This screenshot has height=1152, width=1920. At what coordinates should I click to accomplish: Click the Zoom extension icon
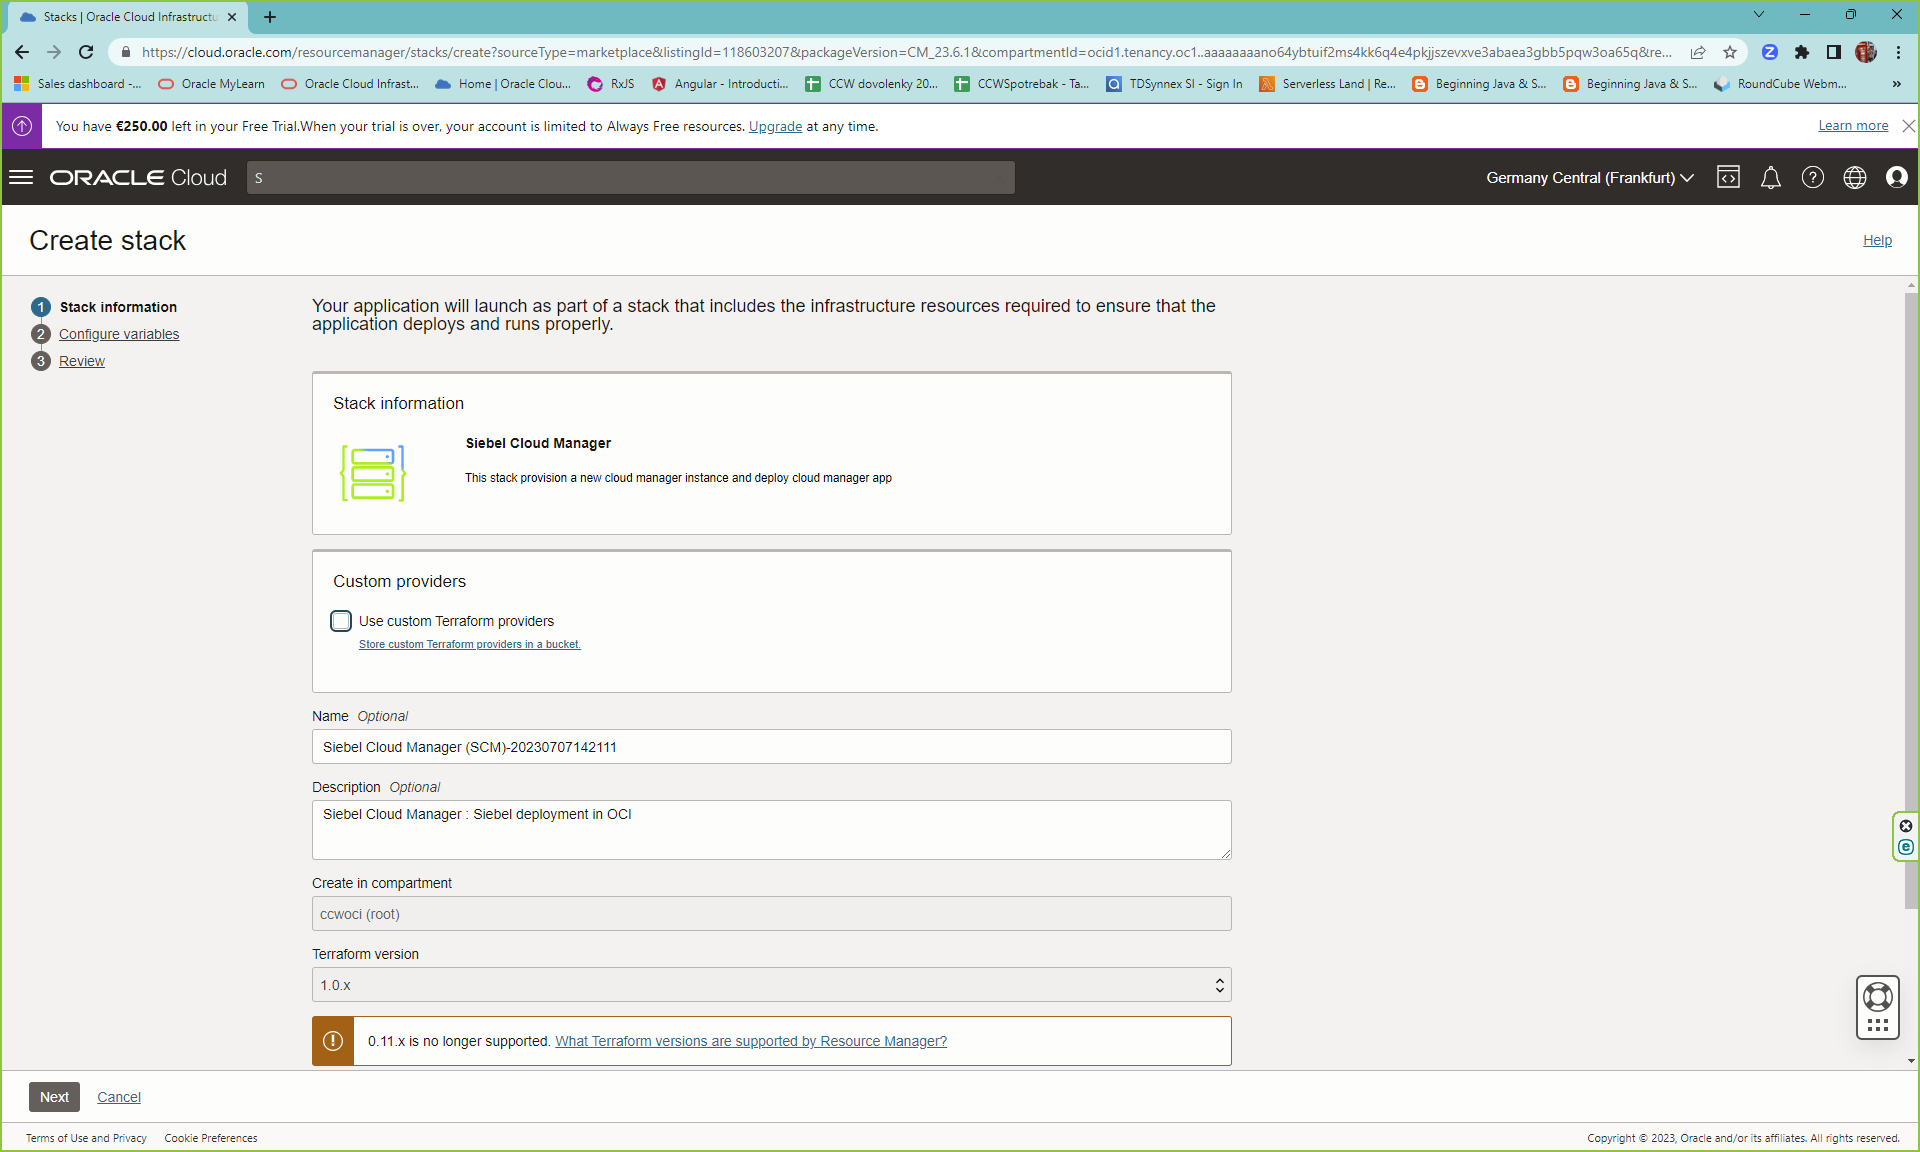click(x=1769, y=52)
